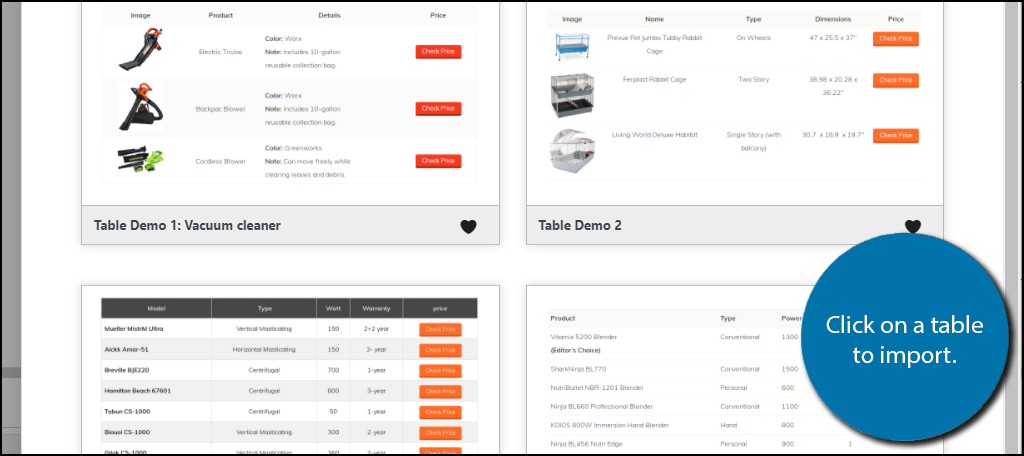Select the 'Table Demo 2' title
The height and width of the screenshot is (456, 1024).
click(580, 225)
